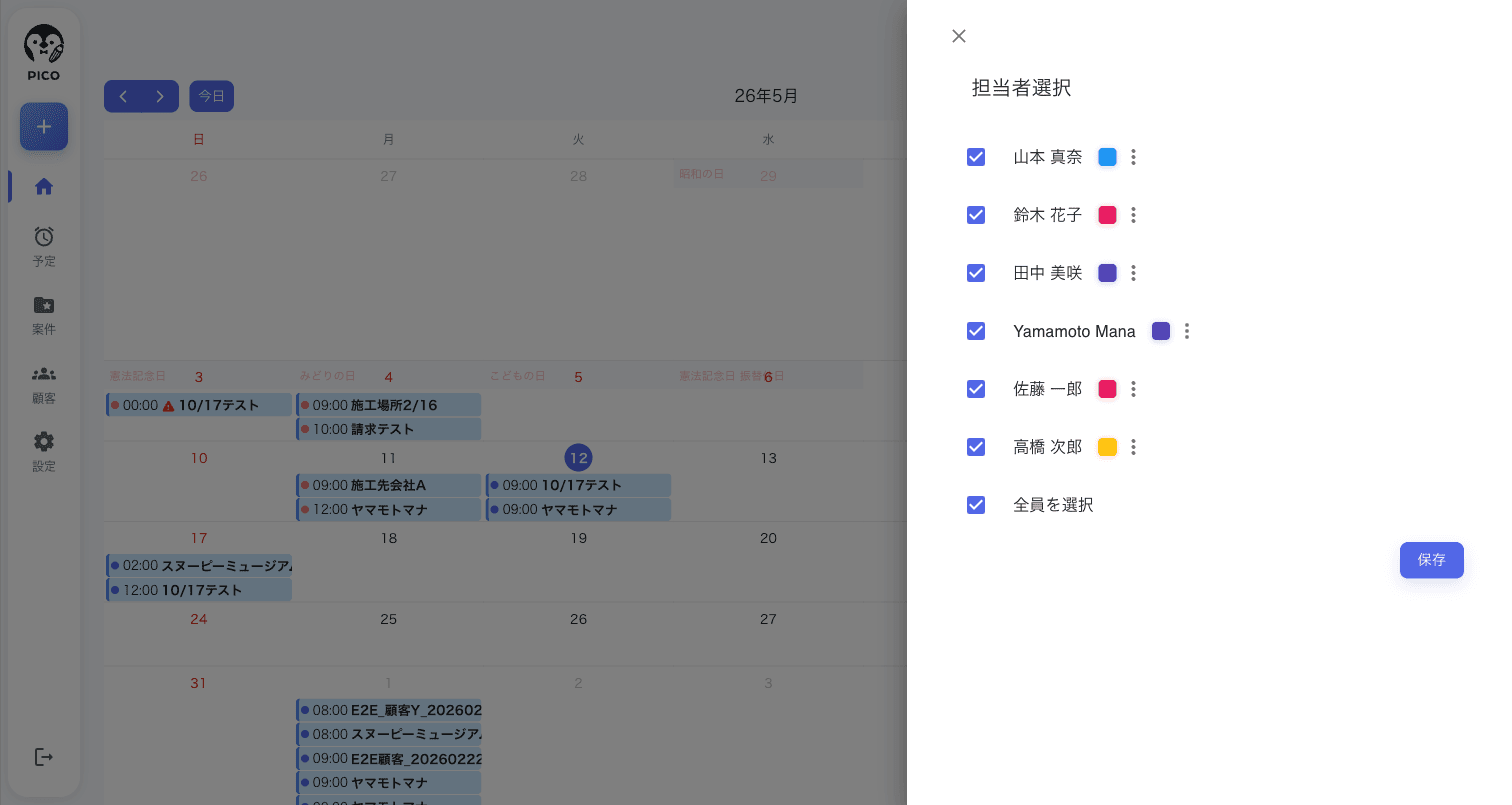
Task: Open three-dot menu for Yamamoto Mana
Action: click(1187, 331)
